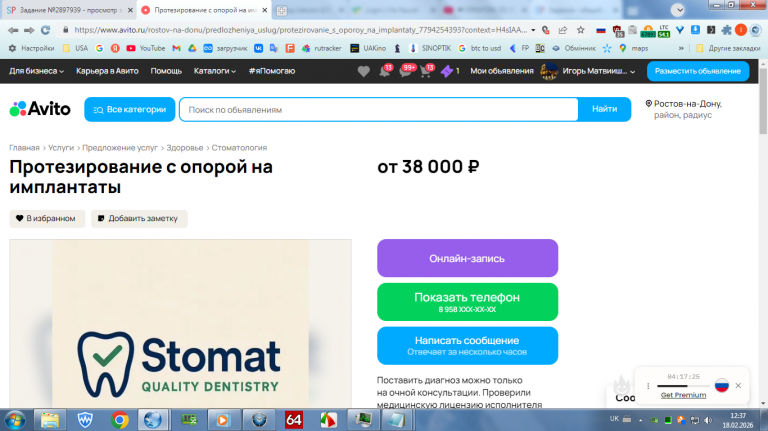The image size is (768, 431).
Task: Click the Найти search button
Action: pos(604,109)
